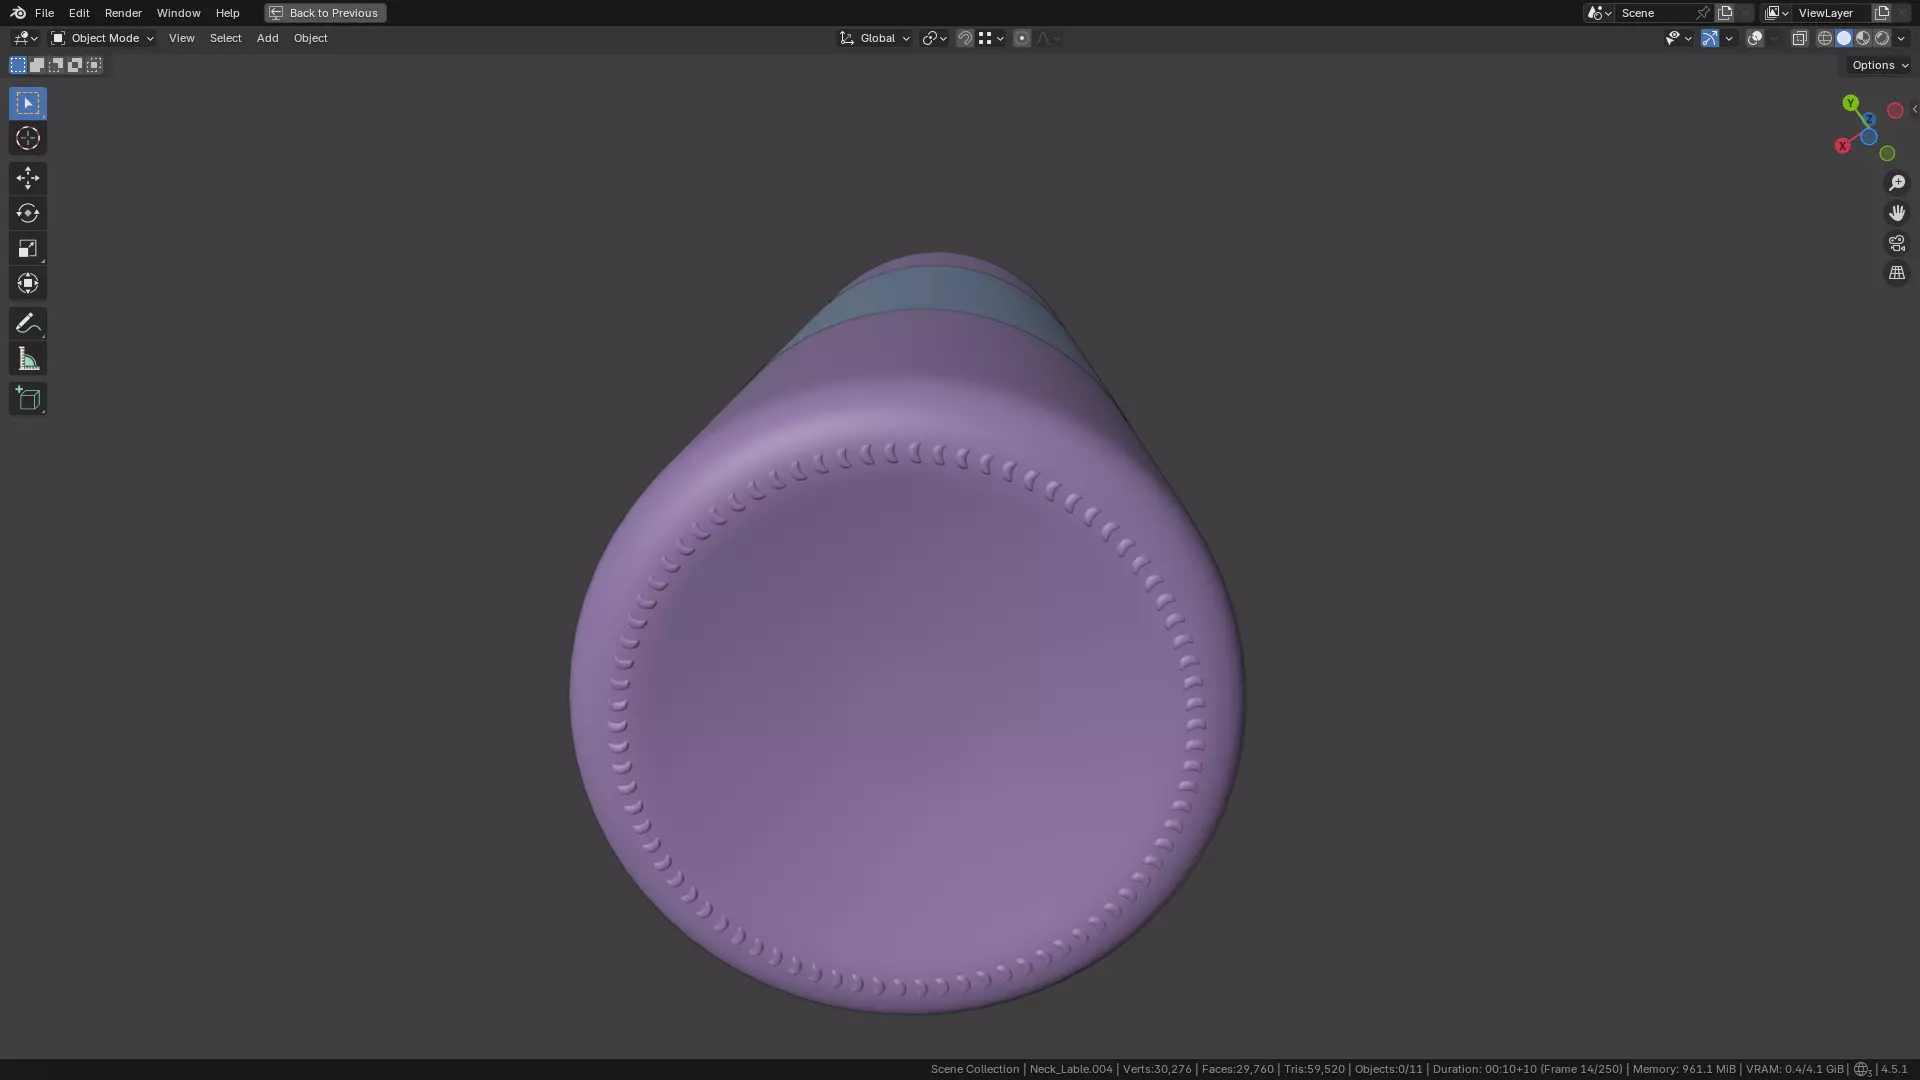This screenshot has height=1080, width=1920.
Task: Click the zoom magnifier navigation icon
Action: pyautogui.click(x=1896, y=183)
